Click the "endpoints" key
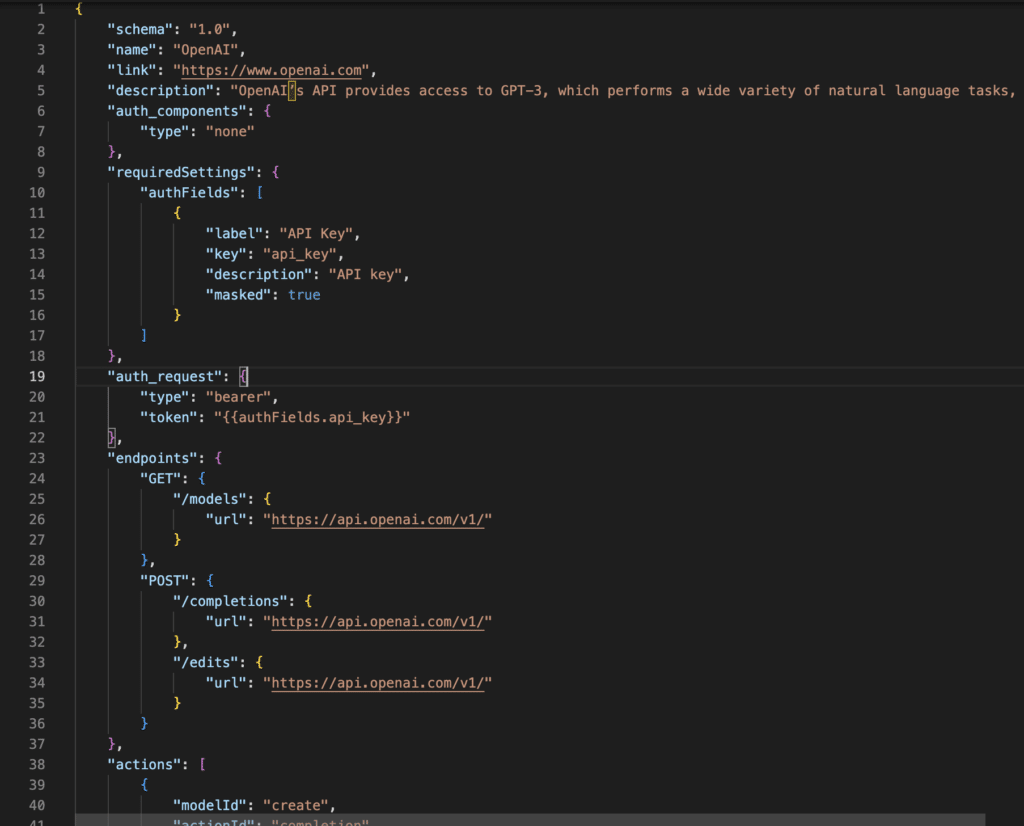The width and height of the screenshot is (1024, 826). [x=152, y=458]
